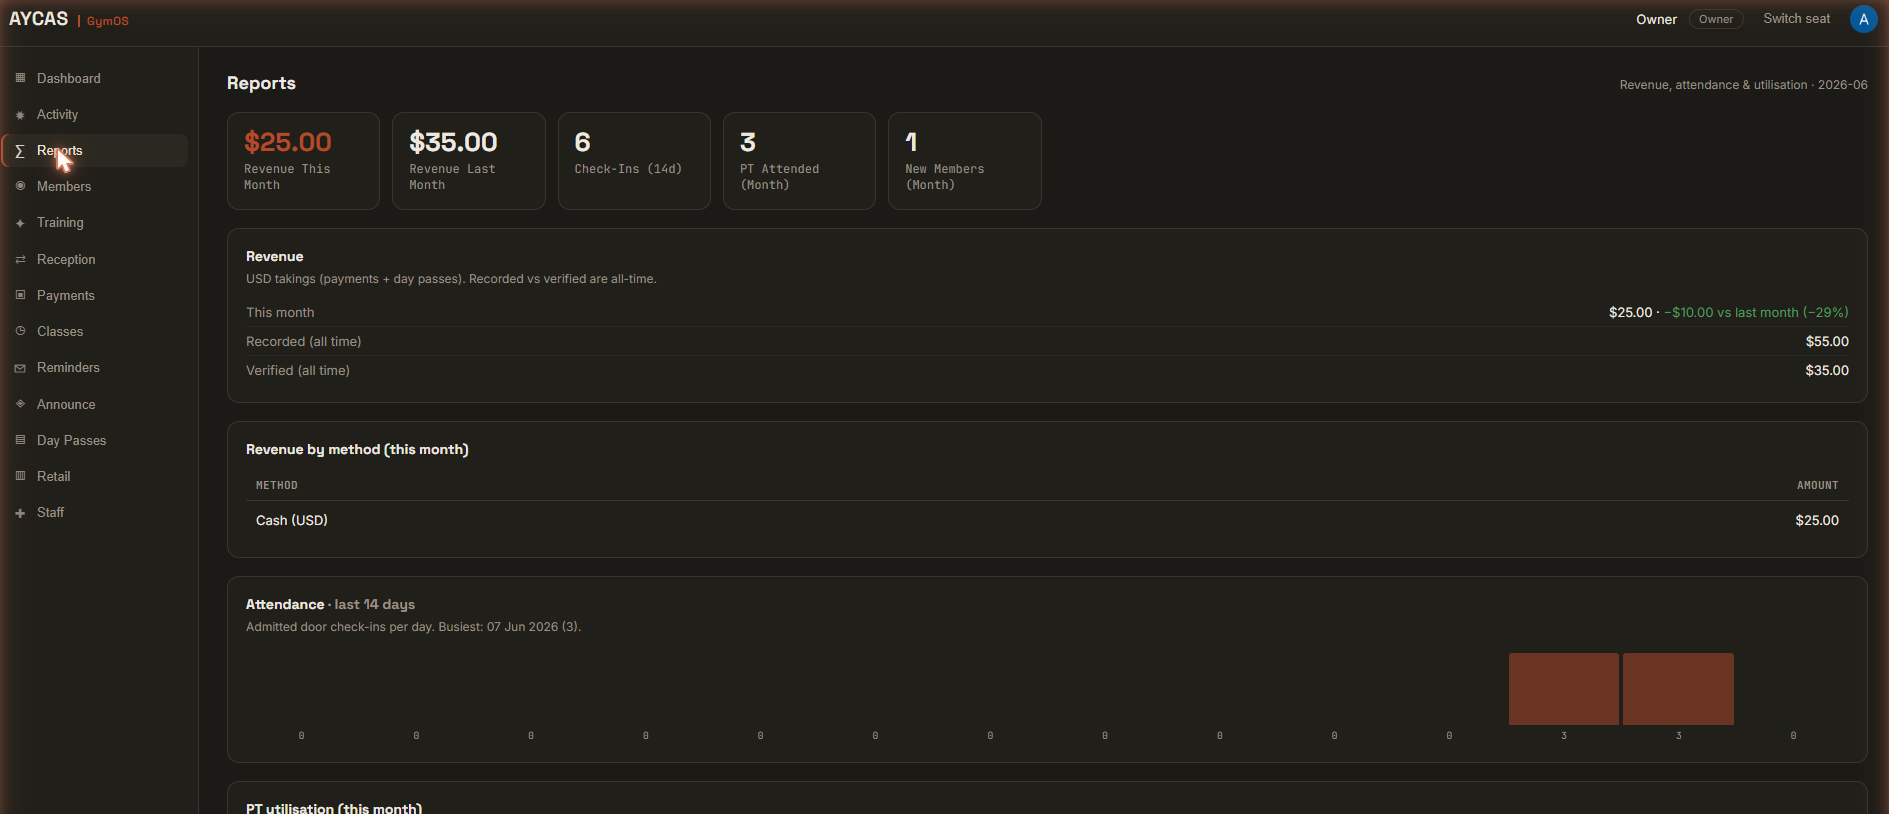Click the $35.00 Revenue Last Month card
1889x814 pixels.
(x=469, y=161)
